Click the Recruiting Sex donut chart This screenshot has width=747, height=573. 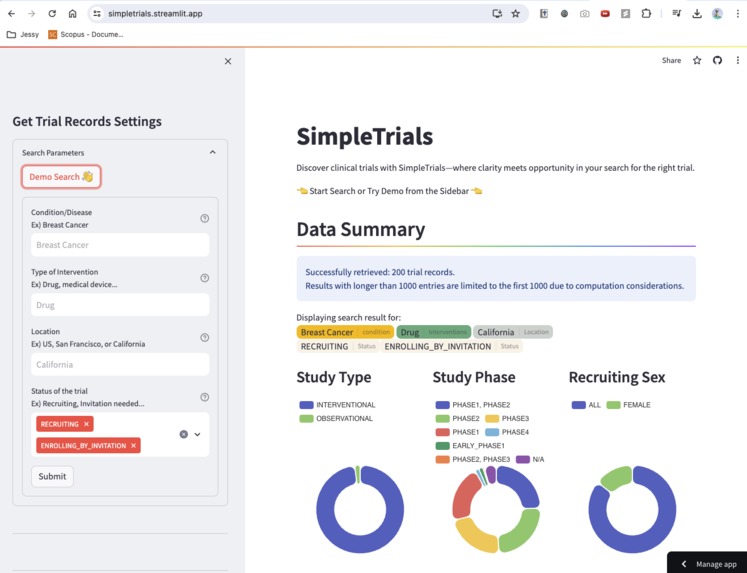tap(632, 509)
